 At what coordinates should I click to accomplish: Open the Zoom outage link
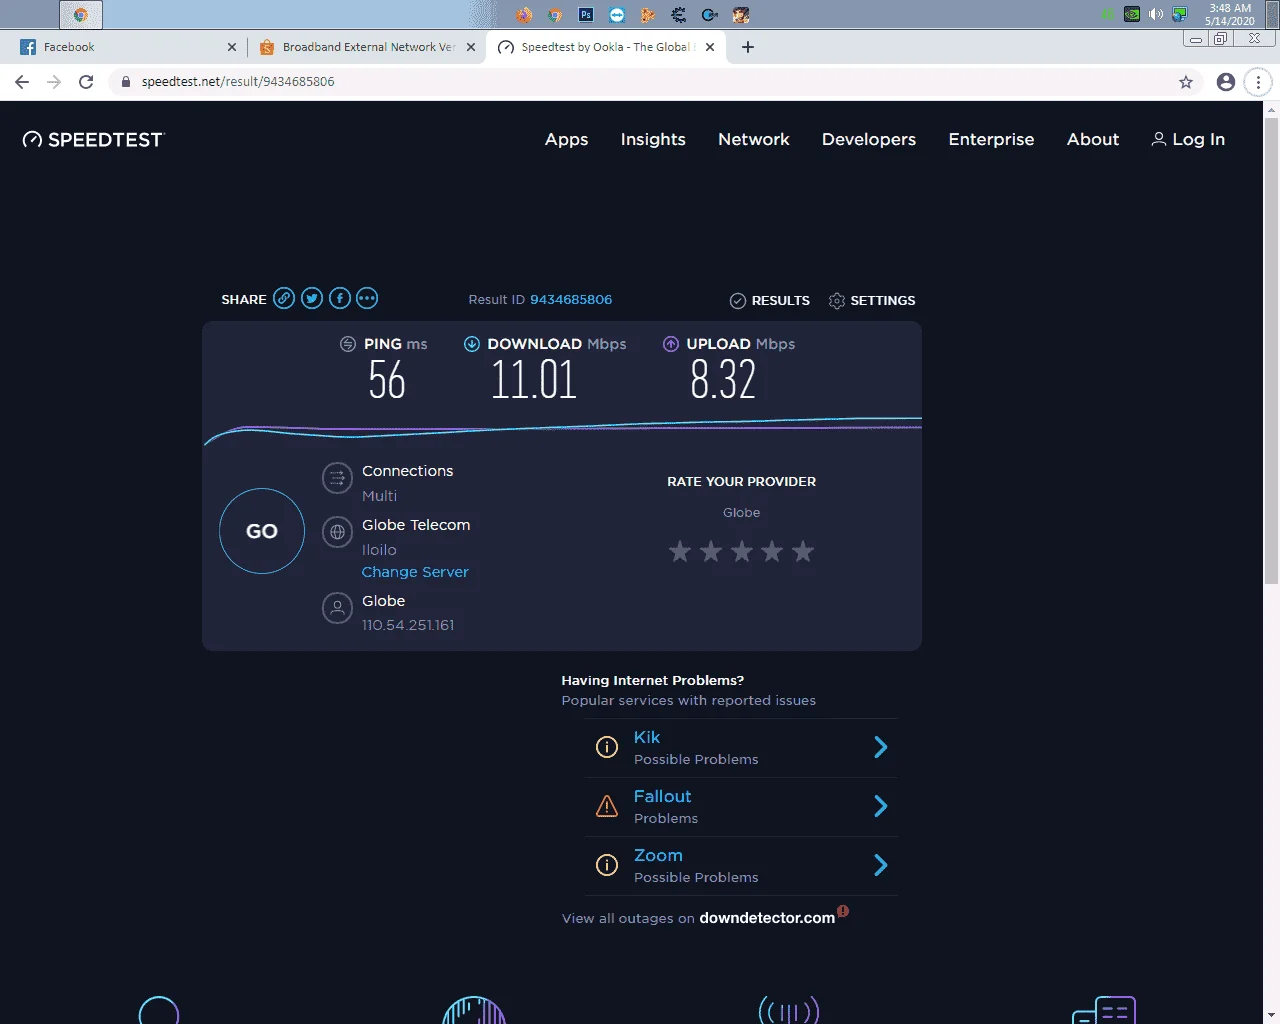[658, 855]
